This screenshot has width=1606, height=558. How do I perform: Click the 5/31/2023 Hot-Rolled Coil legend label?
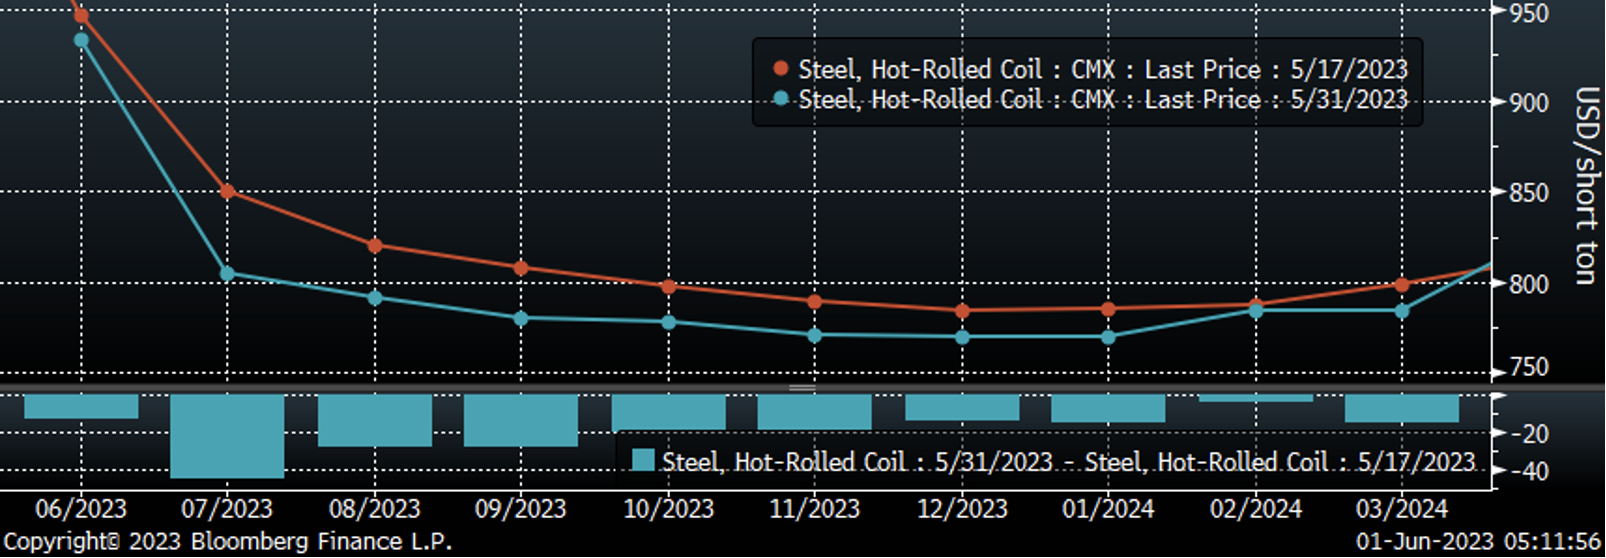coord(1102,99)
